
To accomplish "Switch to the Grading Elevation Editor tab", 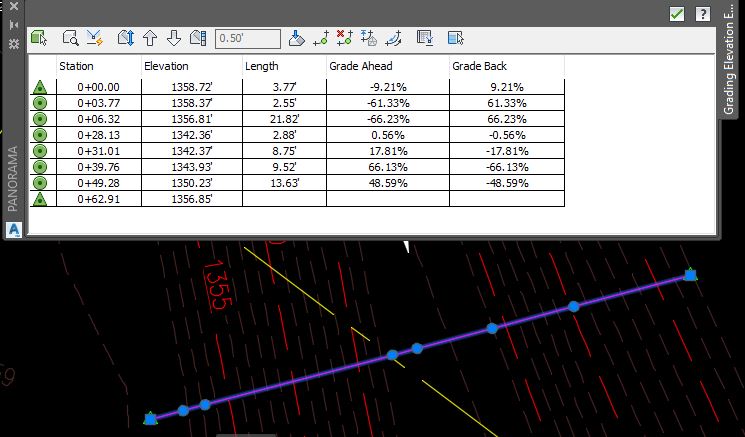I will coord(729,60).
